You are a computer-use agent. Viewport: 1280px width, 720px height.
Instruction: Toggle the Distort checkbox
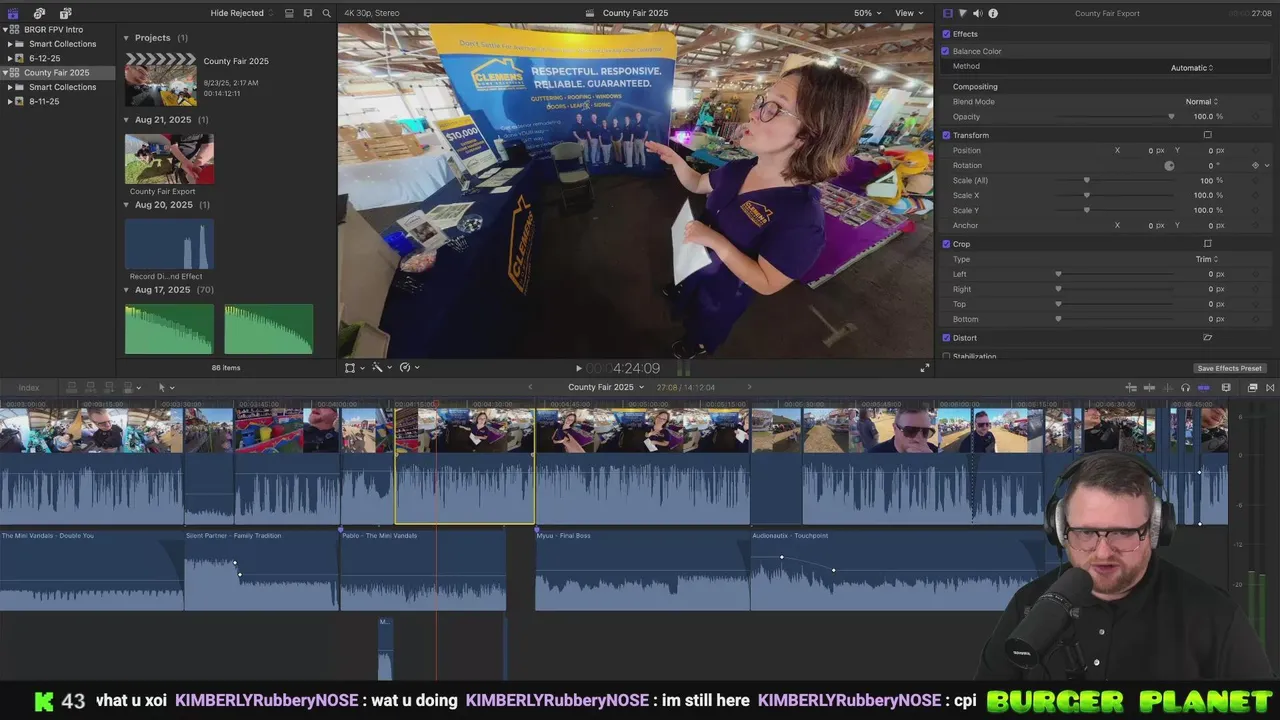pos(946,338)
